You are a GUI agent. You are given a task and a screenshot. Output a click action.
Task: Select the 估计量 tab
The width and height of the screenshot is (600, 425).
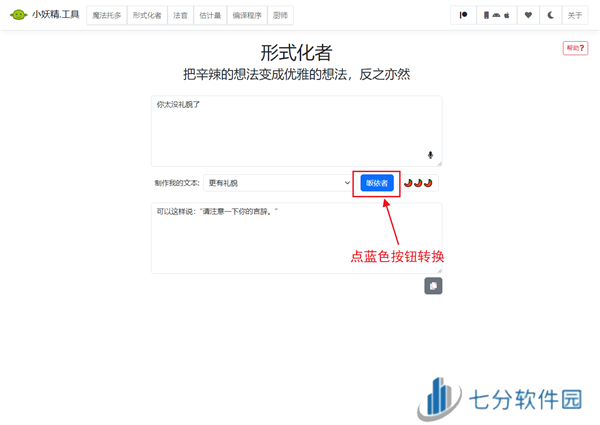[210, 16]
